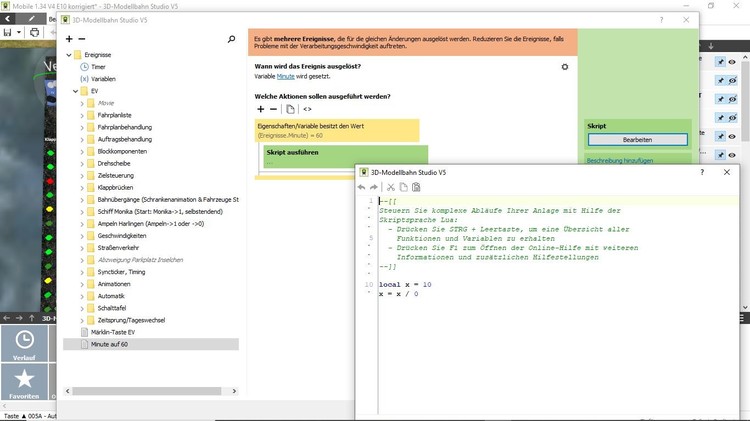
Task: Select the Zielsteuerung folder
Action: point(116,176)
